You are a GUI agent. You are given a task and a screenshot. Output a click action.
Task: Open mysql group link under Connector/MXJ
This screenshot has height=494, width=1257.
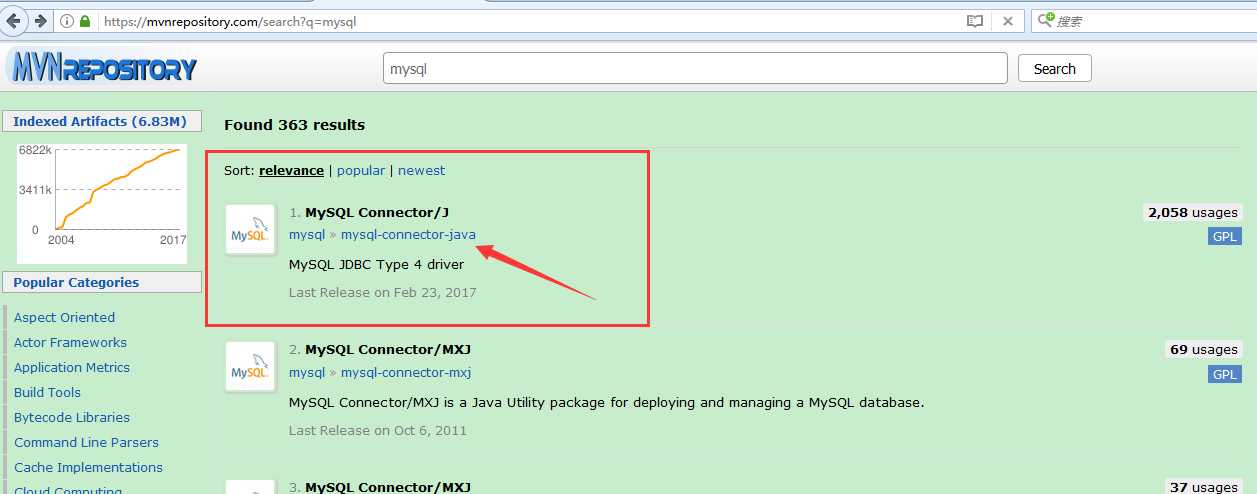[307, 372]
